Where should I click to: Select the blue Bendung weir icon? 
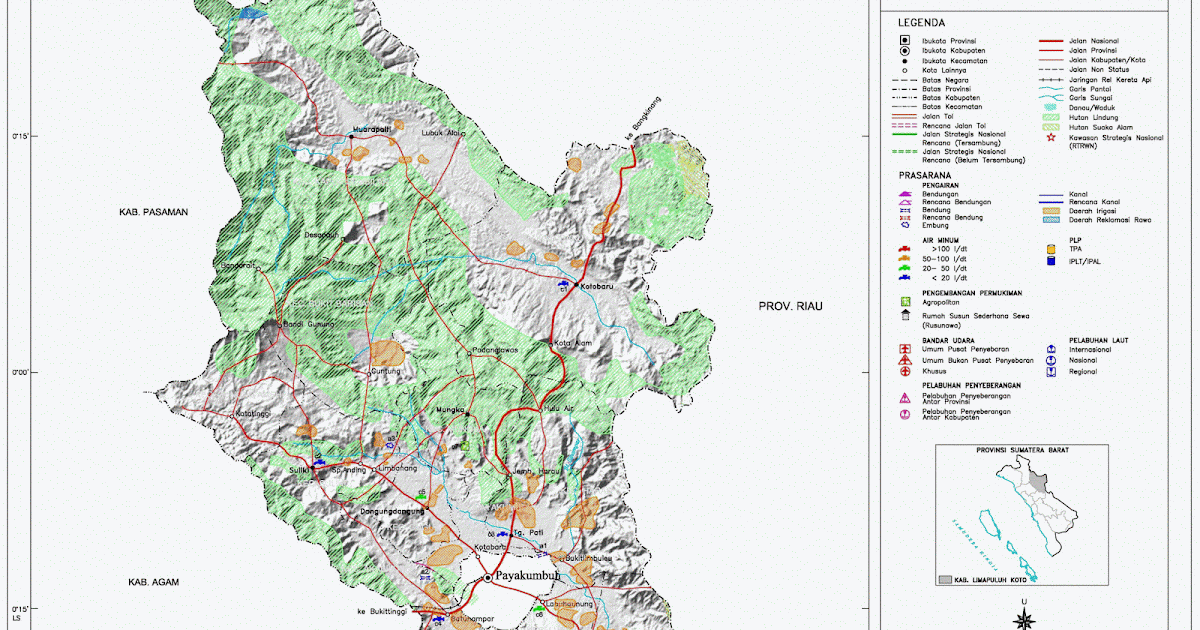click(x=905, y=210)
